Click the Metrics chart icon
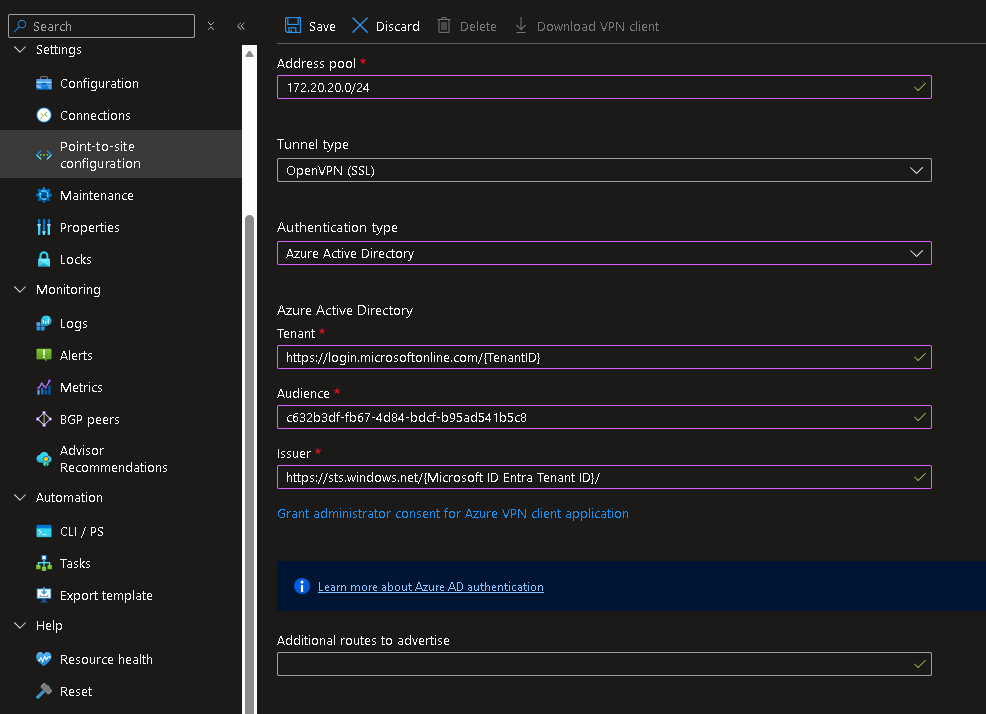The width and height of the screenshot is (986, 714). tap(44, 388)
